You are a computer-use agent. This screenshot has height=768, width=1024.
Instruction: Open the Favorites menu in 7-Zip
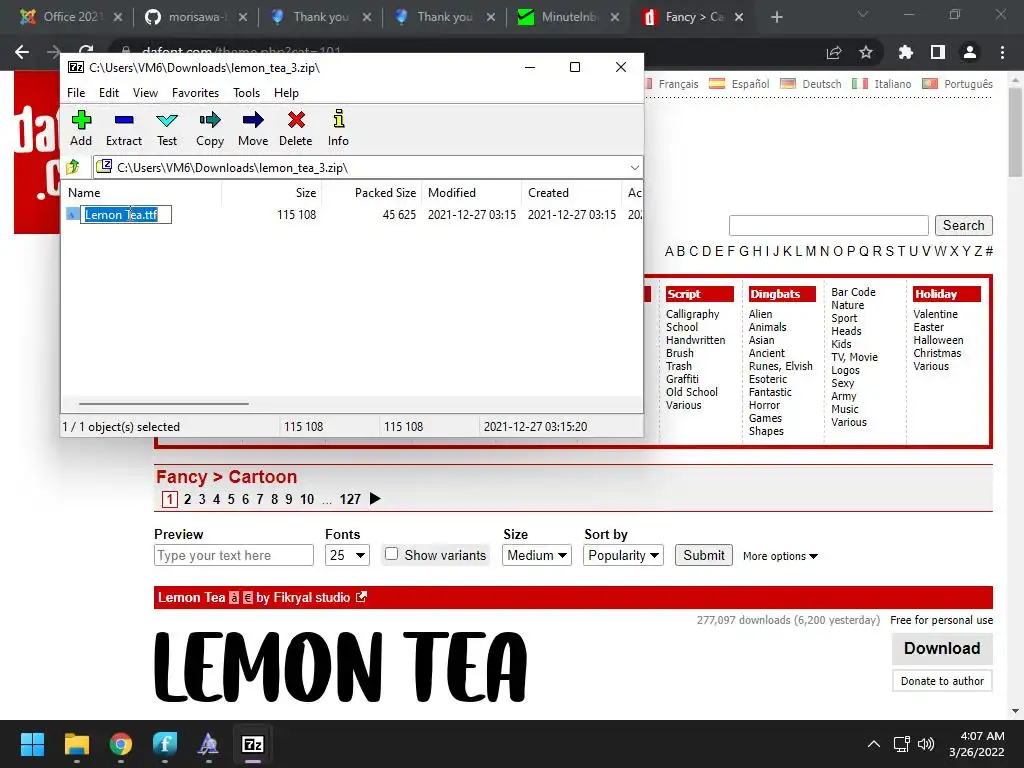click(195, 93)
